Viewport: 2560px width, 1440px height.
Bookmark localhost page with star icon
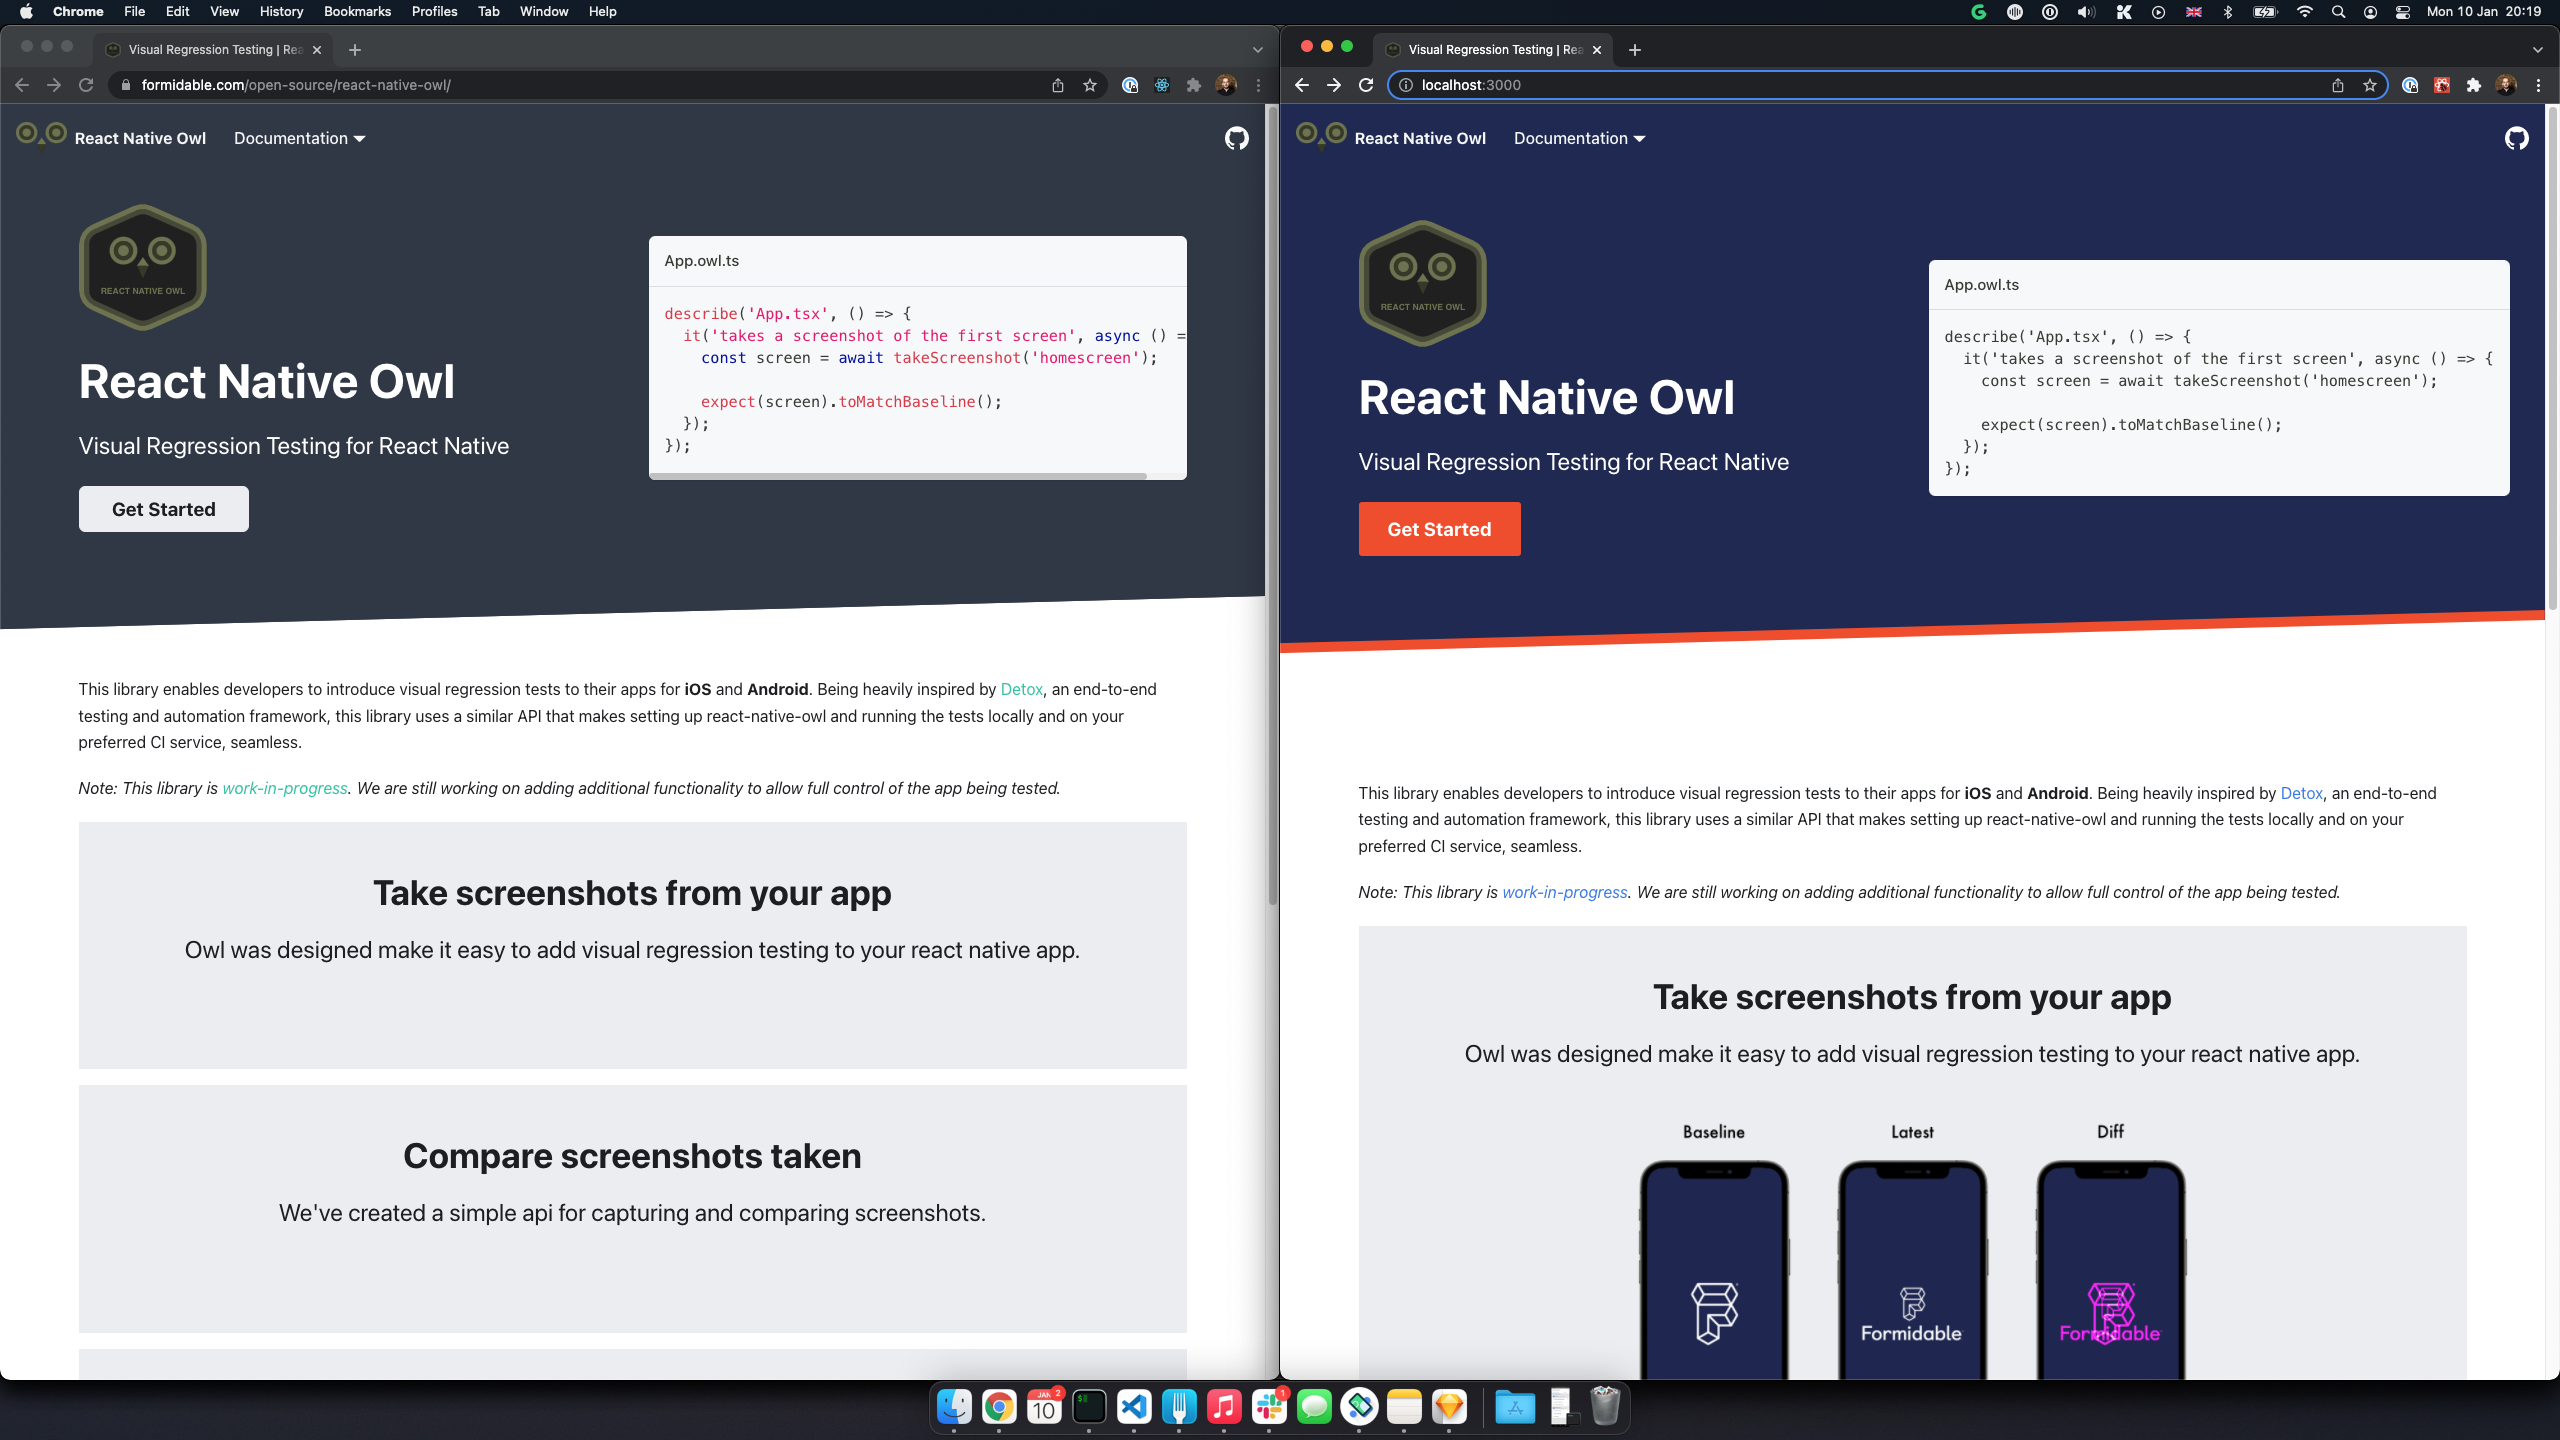tap(2369, 85)
